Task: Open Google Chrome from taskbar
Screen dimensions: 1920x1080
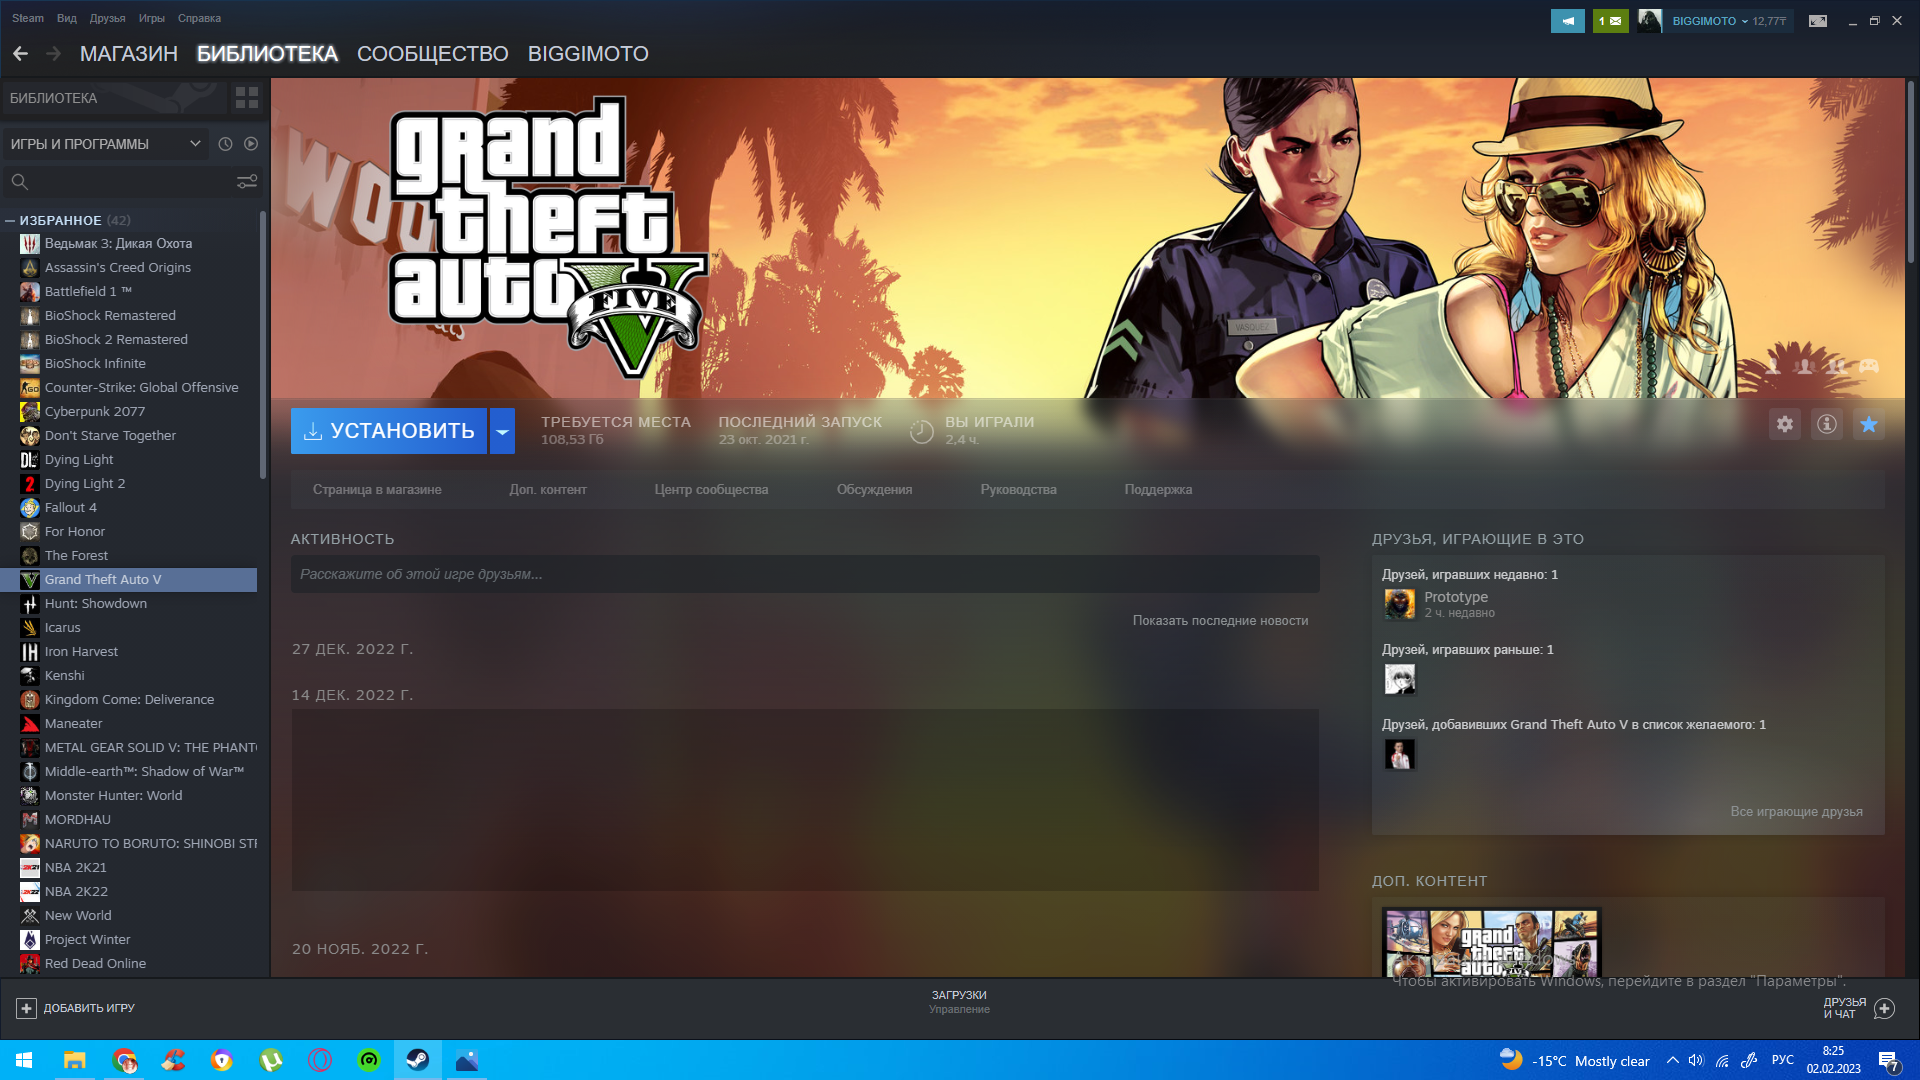Action: (x=124, y=1060)
